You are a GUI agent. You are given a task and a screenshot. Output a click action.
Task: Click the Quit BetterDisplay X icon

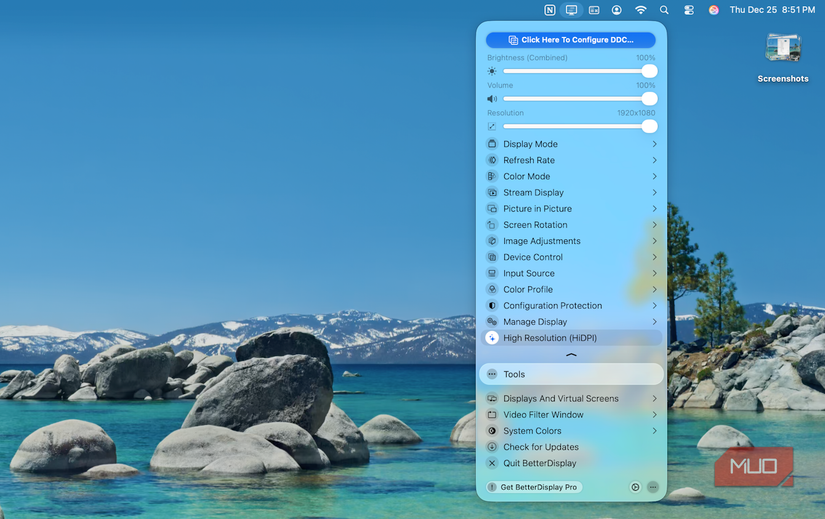click(492, 463)
